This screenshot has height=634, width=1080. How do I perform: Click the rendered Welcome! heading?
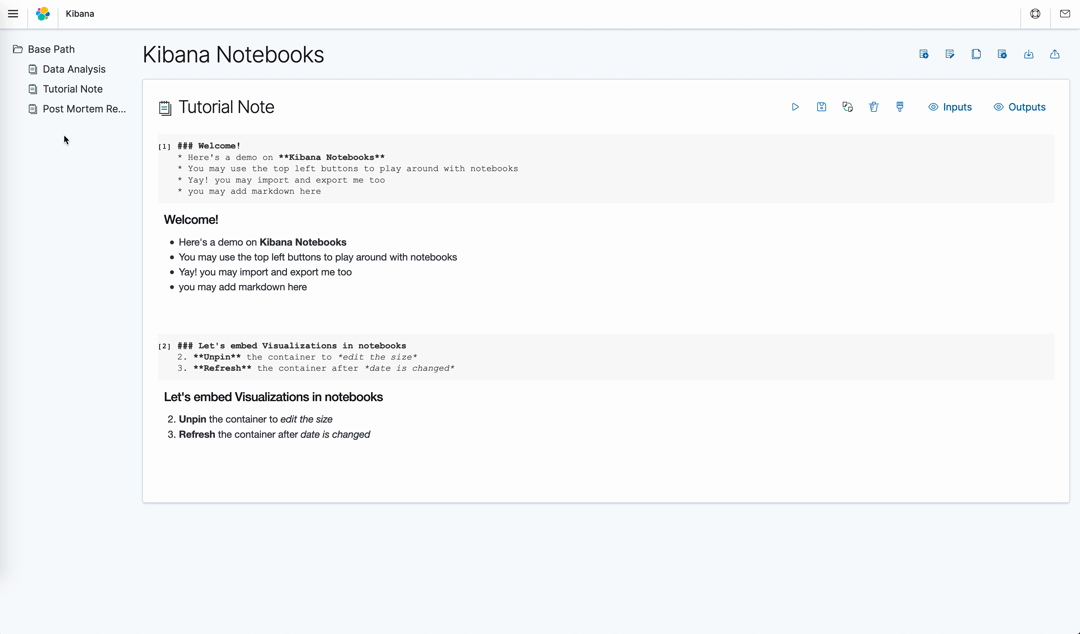pos(191,220)
